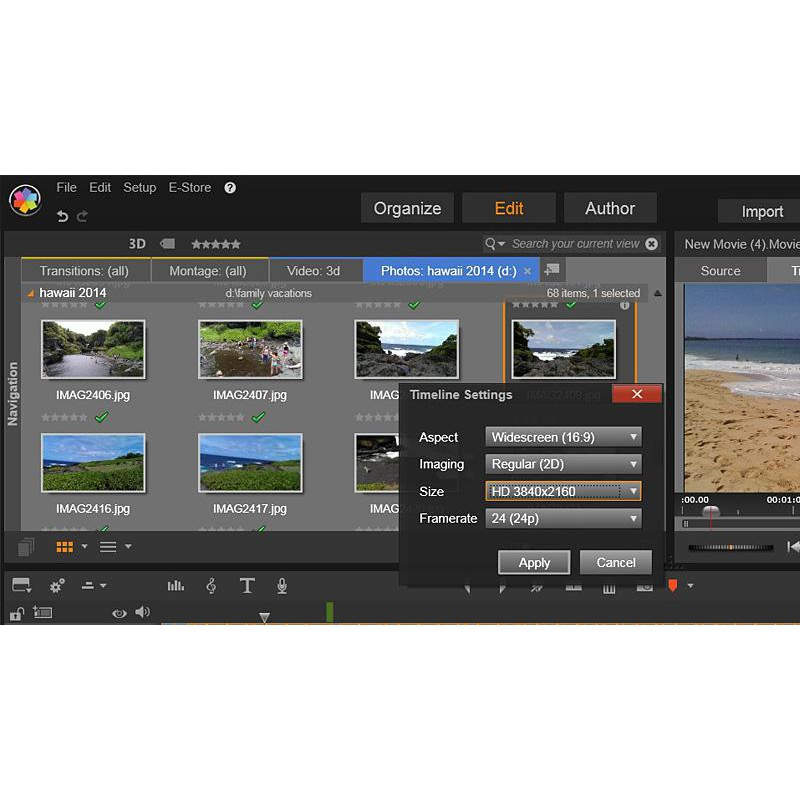Viewport: 800px width, 800px height.
Task: Open the ScoreFitter treble clef tool
Action: coord(211,586)
